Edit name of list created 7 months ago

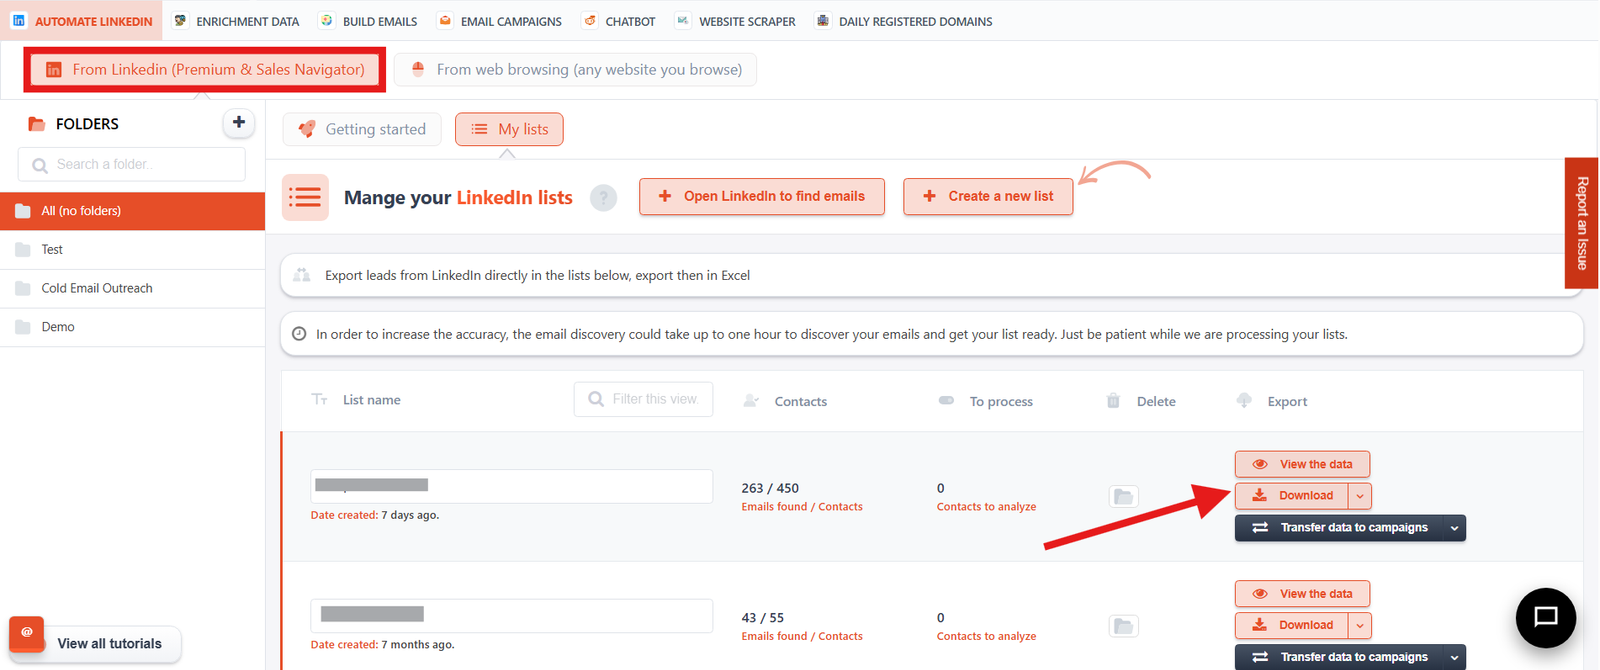pyautogui.click(x=511, y=615)
